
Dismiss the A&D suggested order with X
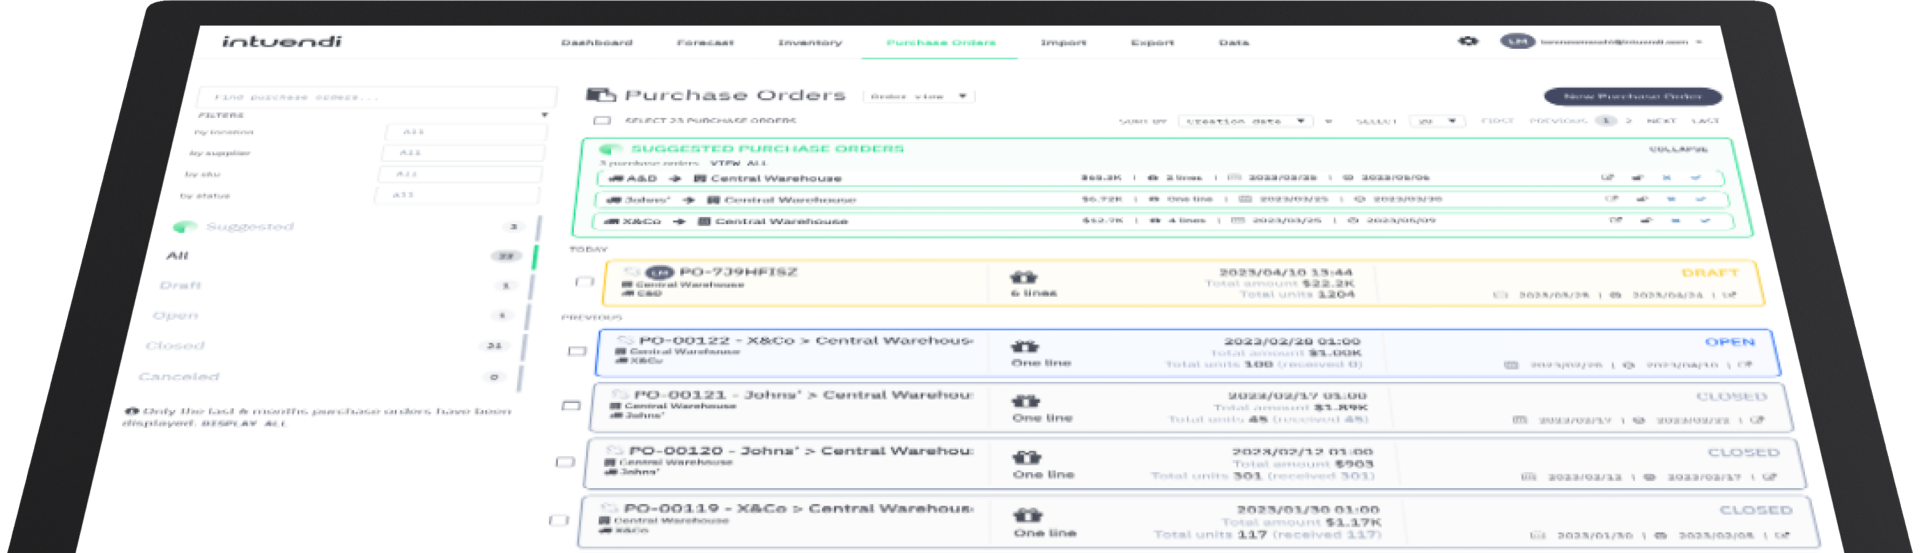coord(1666,177)
